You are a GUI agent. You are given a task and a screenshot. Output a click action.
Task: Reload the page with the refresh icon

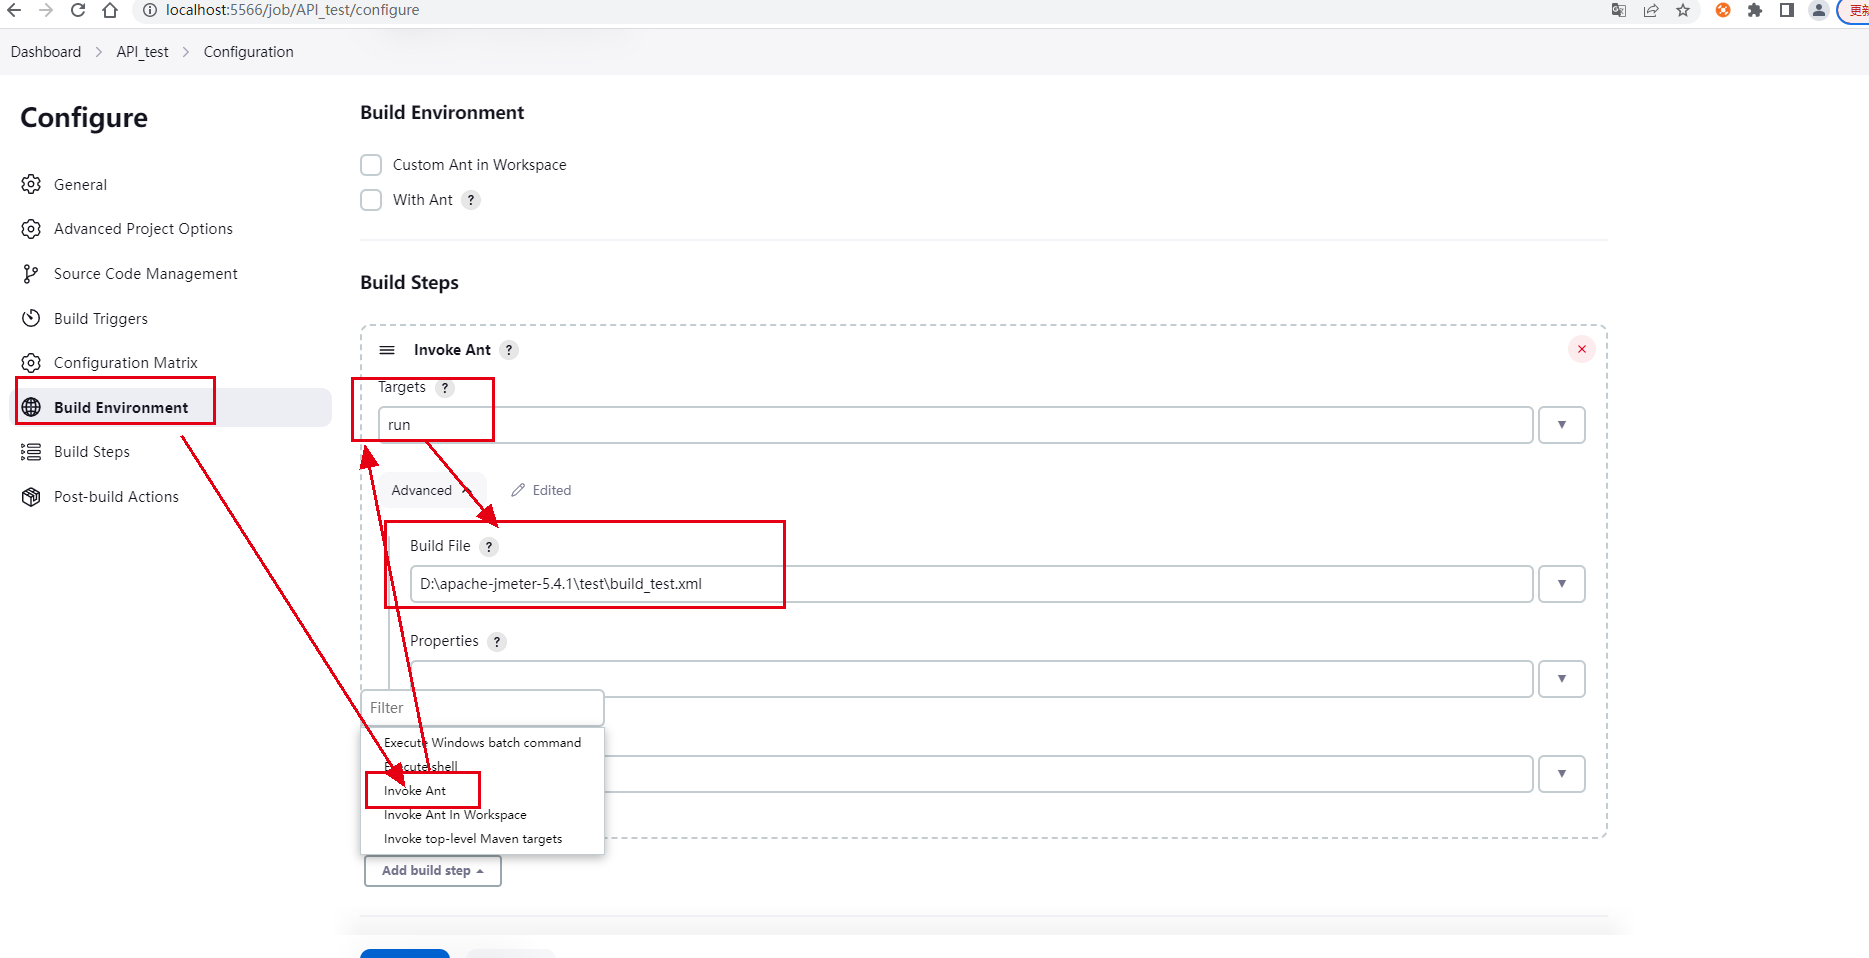78,10
